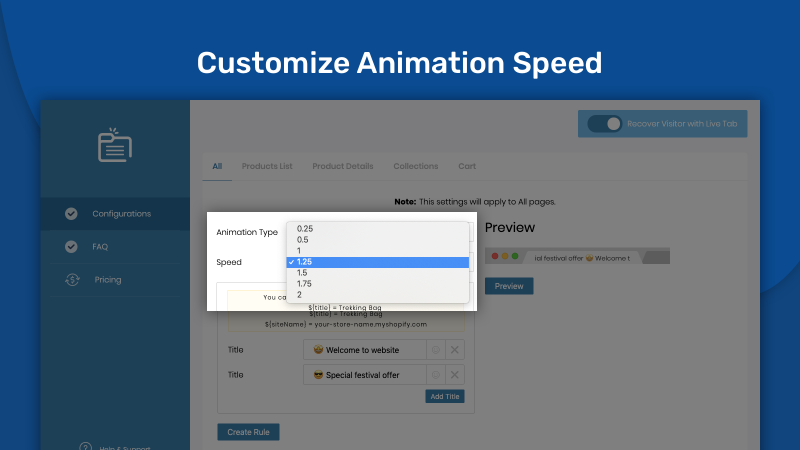Screen dimensions: 800x450
Task: Remove the Welcome to website title
Action: point(455,350)
